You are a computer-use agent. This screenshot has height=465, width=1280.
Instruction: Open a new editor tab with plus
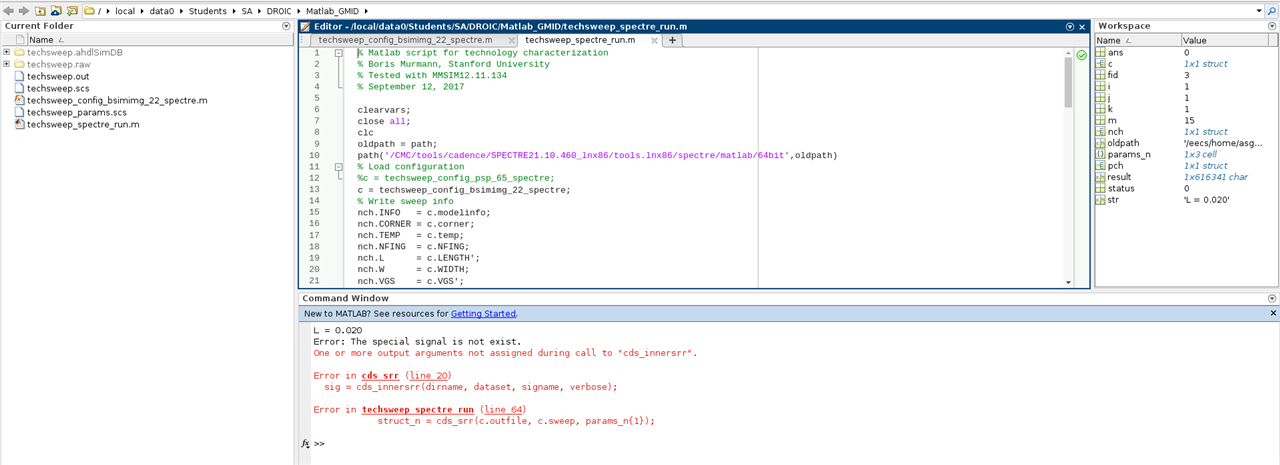[x=672, y=40]
